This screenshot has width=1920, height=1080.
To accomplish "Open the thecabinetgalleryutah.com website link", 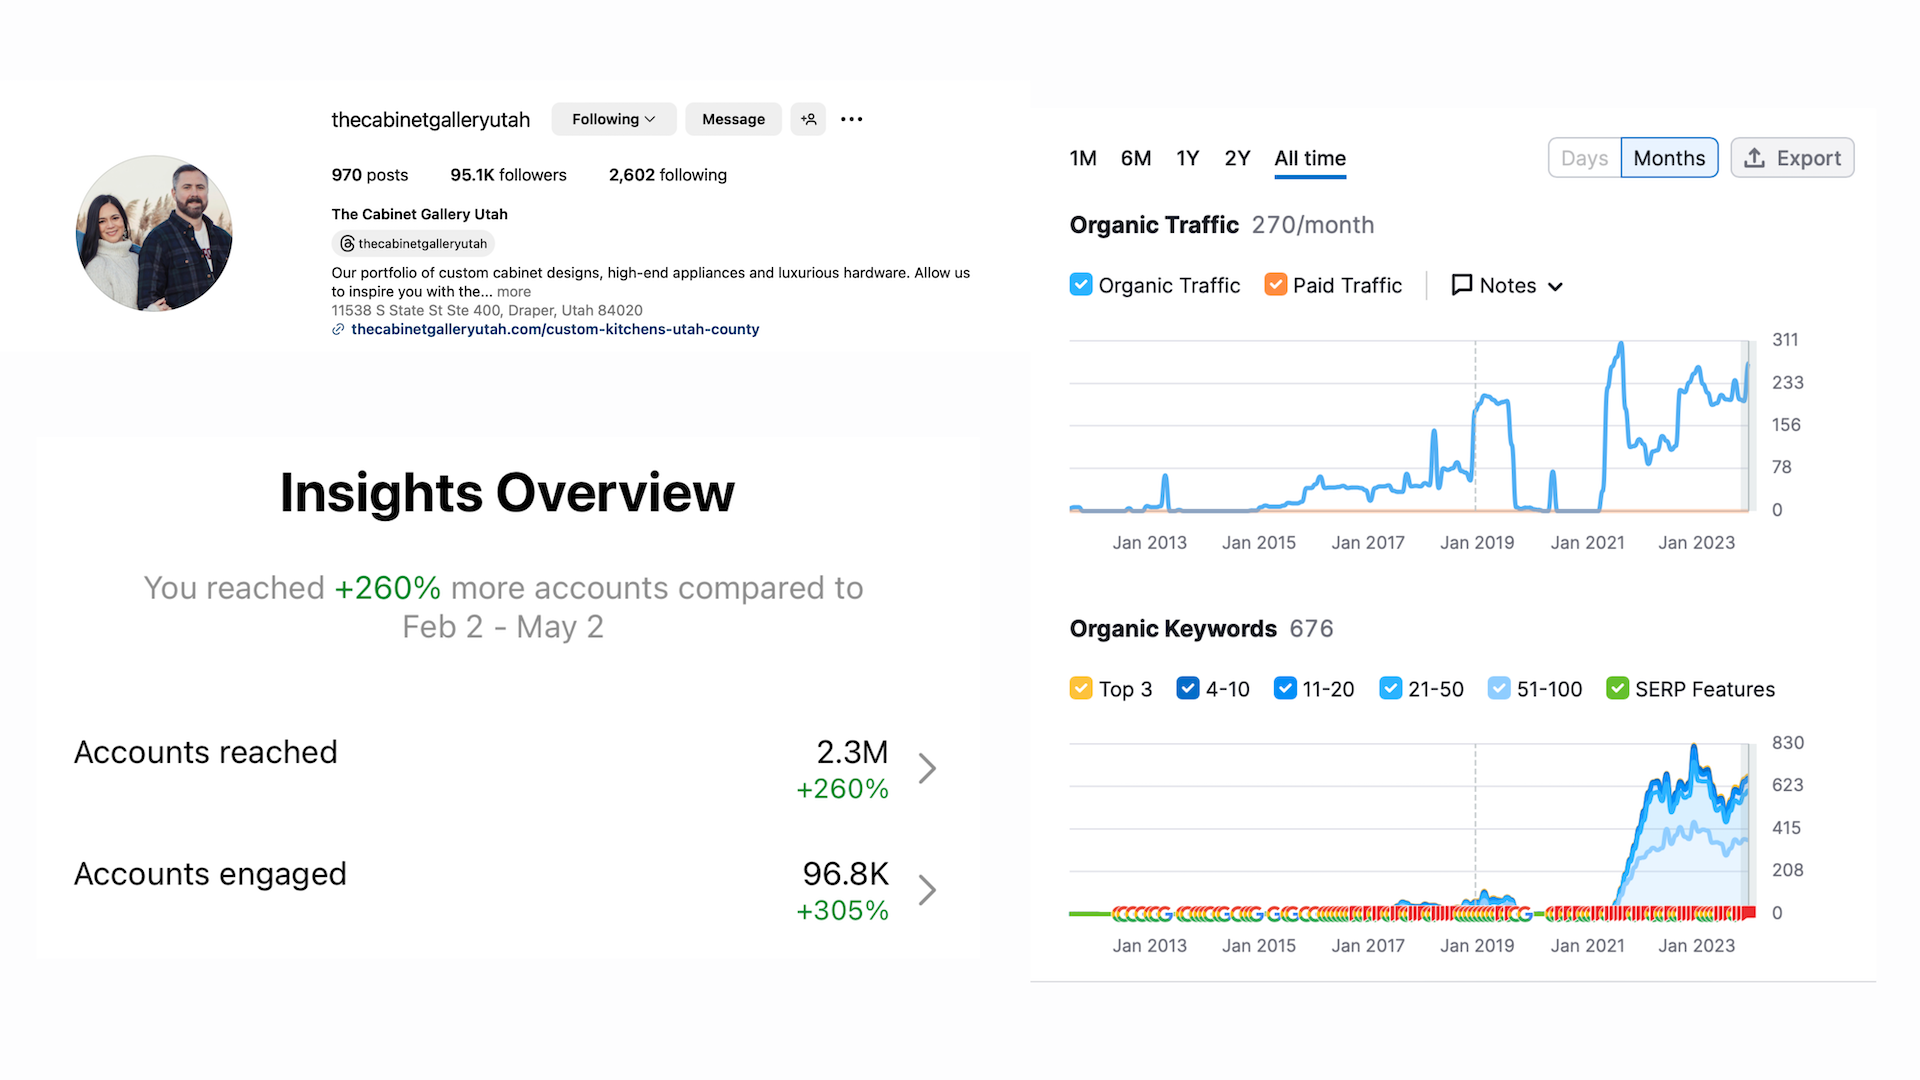I will pos(555,329).
